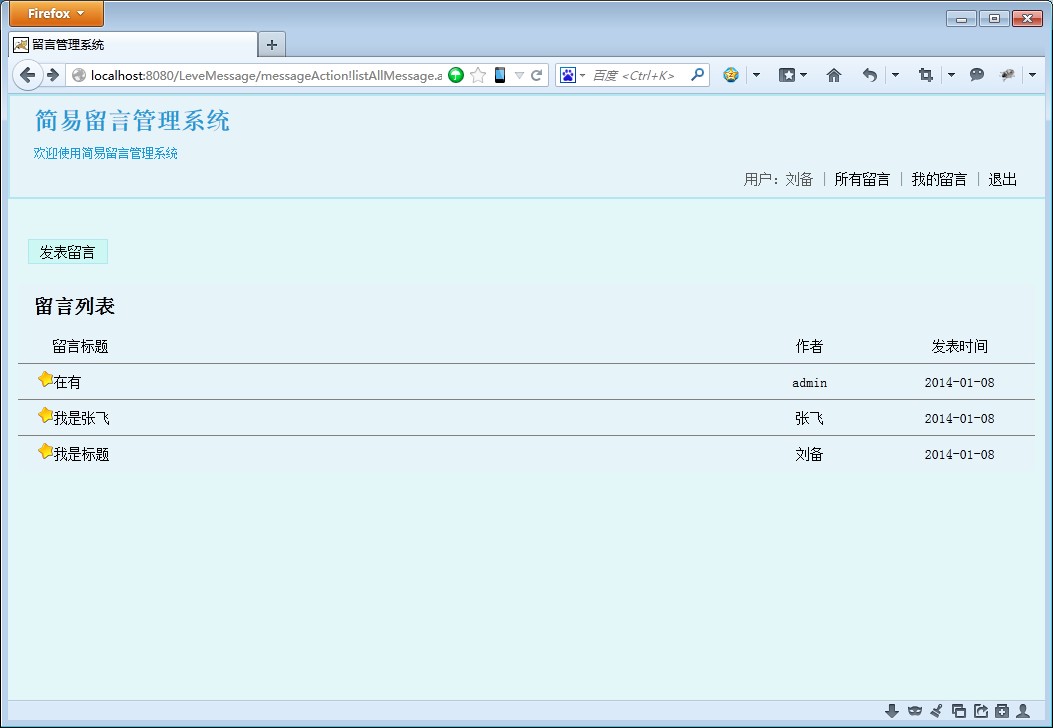1053x728 pixels.
Task: Click the 发表留言 button
Action: (68, 252)
